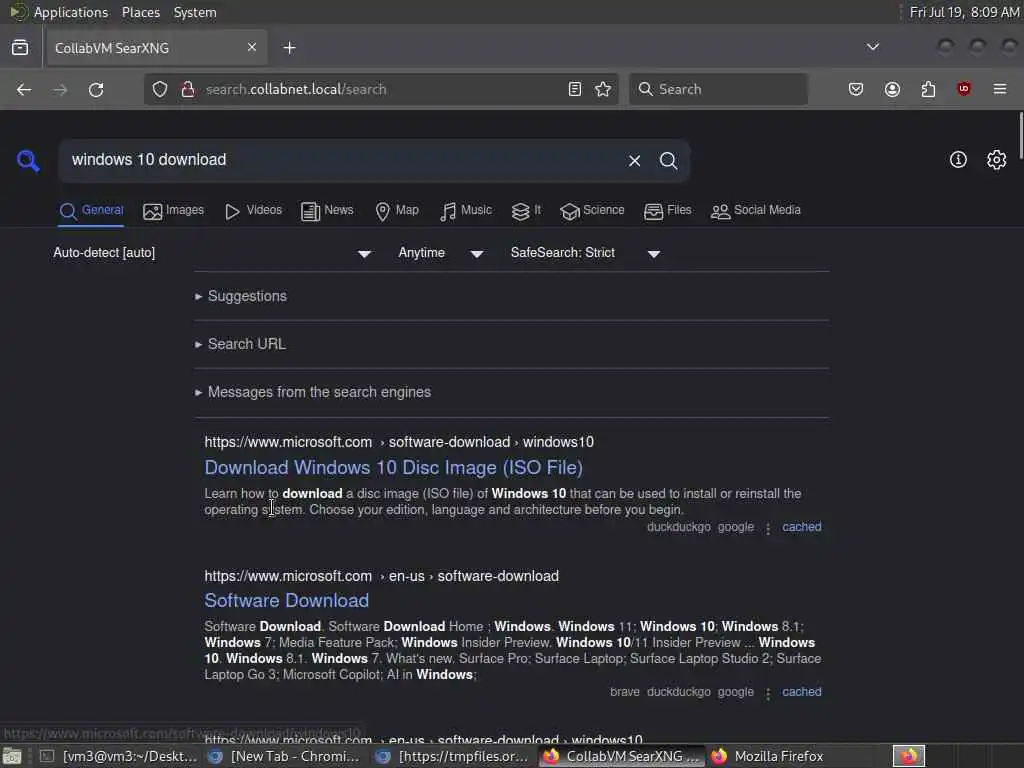Click the duckduckgo engine label on first result
Screen dimensions: 1024x768
click(679, 527)
